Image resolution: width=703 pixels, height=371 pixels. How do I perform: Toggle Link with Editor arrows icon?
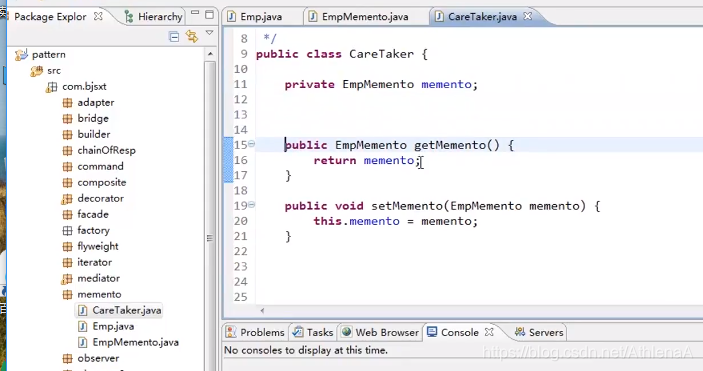[x=192, y=36]
